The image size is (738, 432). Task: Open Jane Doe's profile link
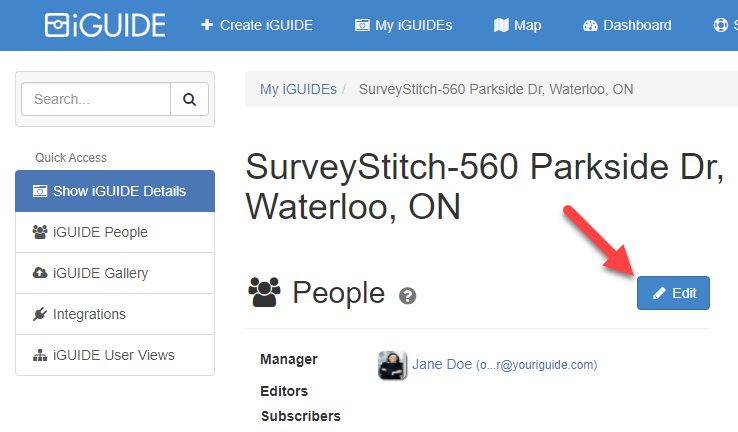tap(442, 364)
